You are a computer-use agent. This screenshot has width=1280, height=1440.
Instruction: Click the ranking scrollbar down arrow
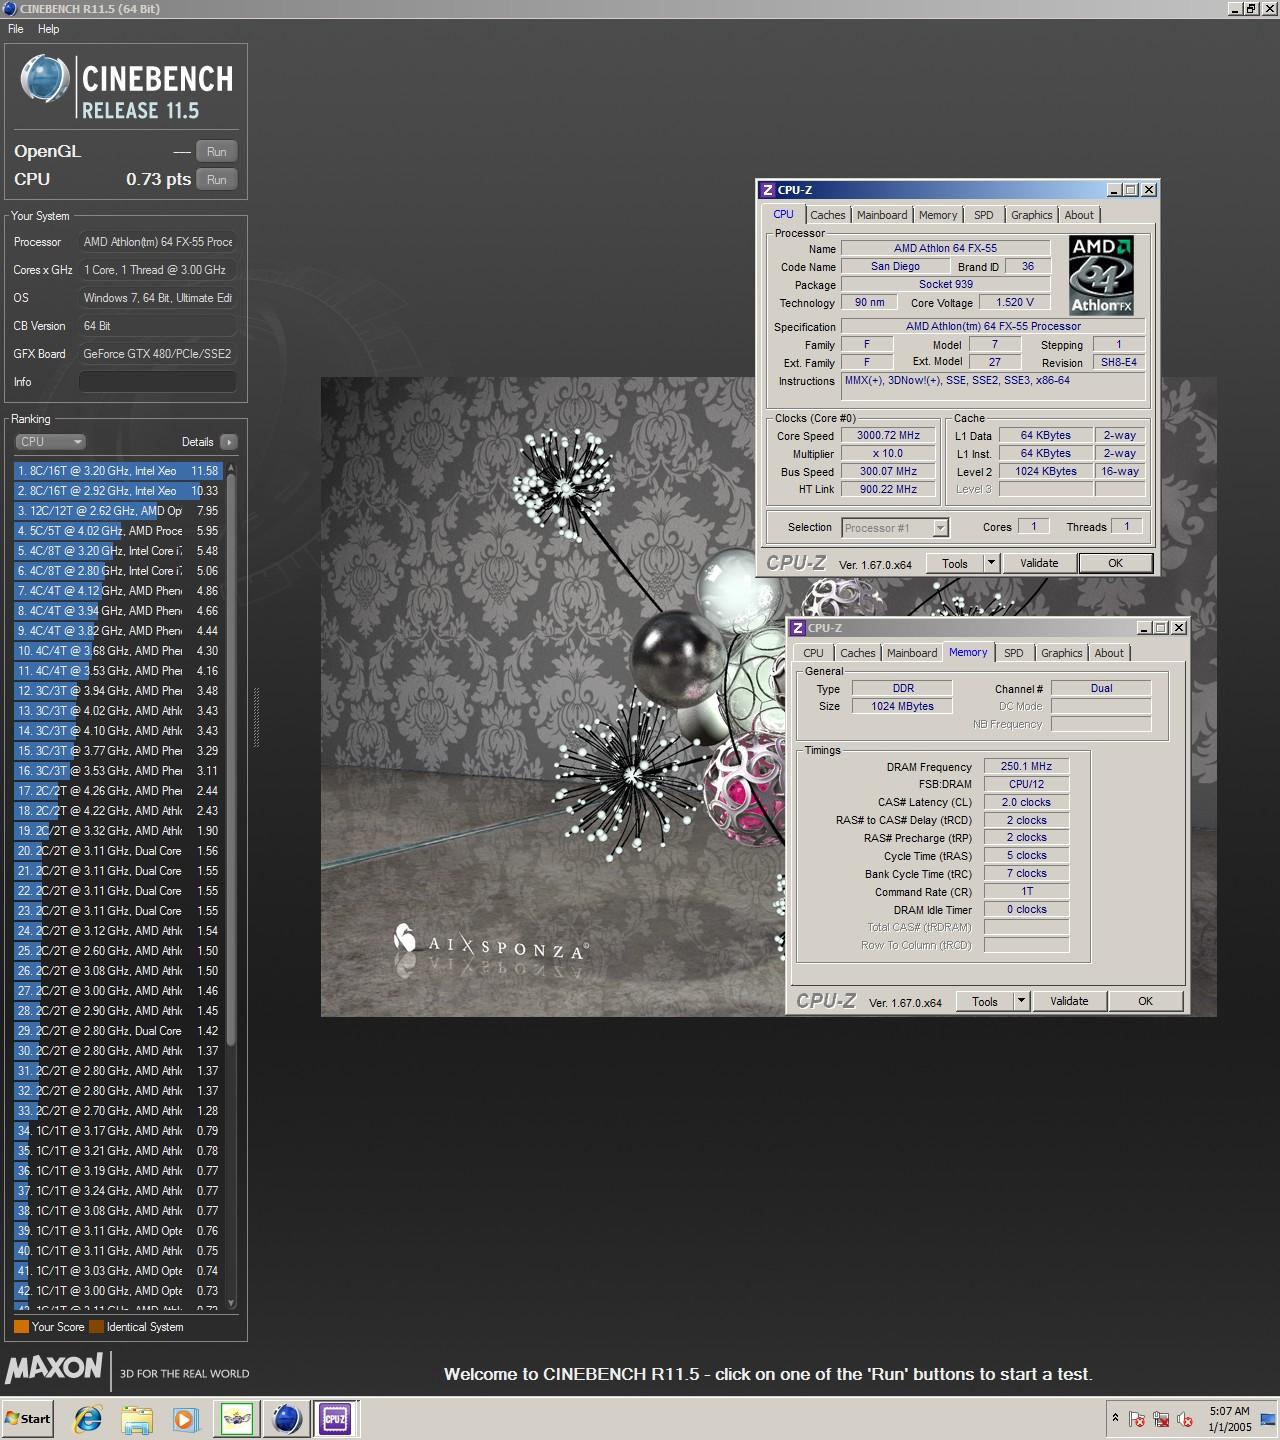232,1303
